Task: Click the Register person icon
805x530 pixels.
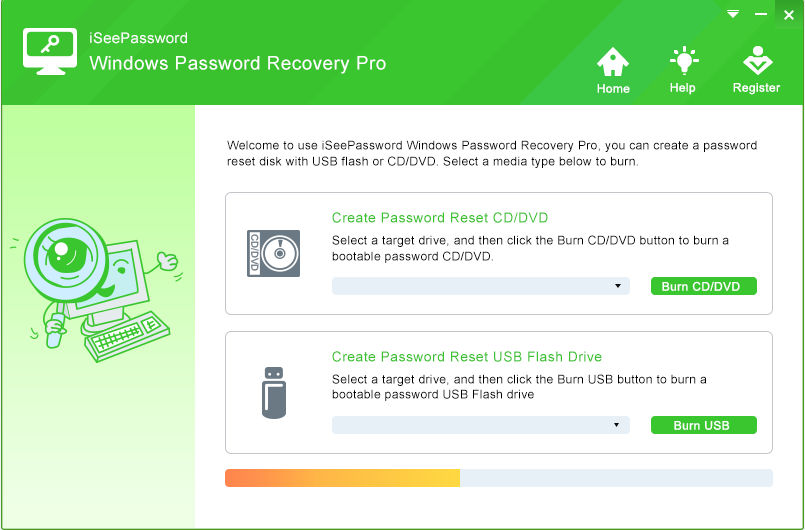Action: [757, 61]
